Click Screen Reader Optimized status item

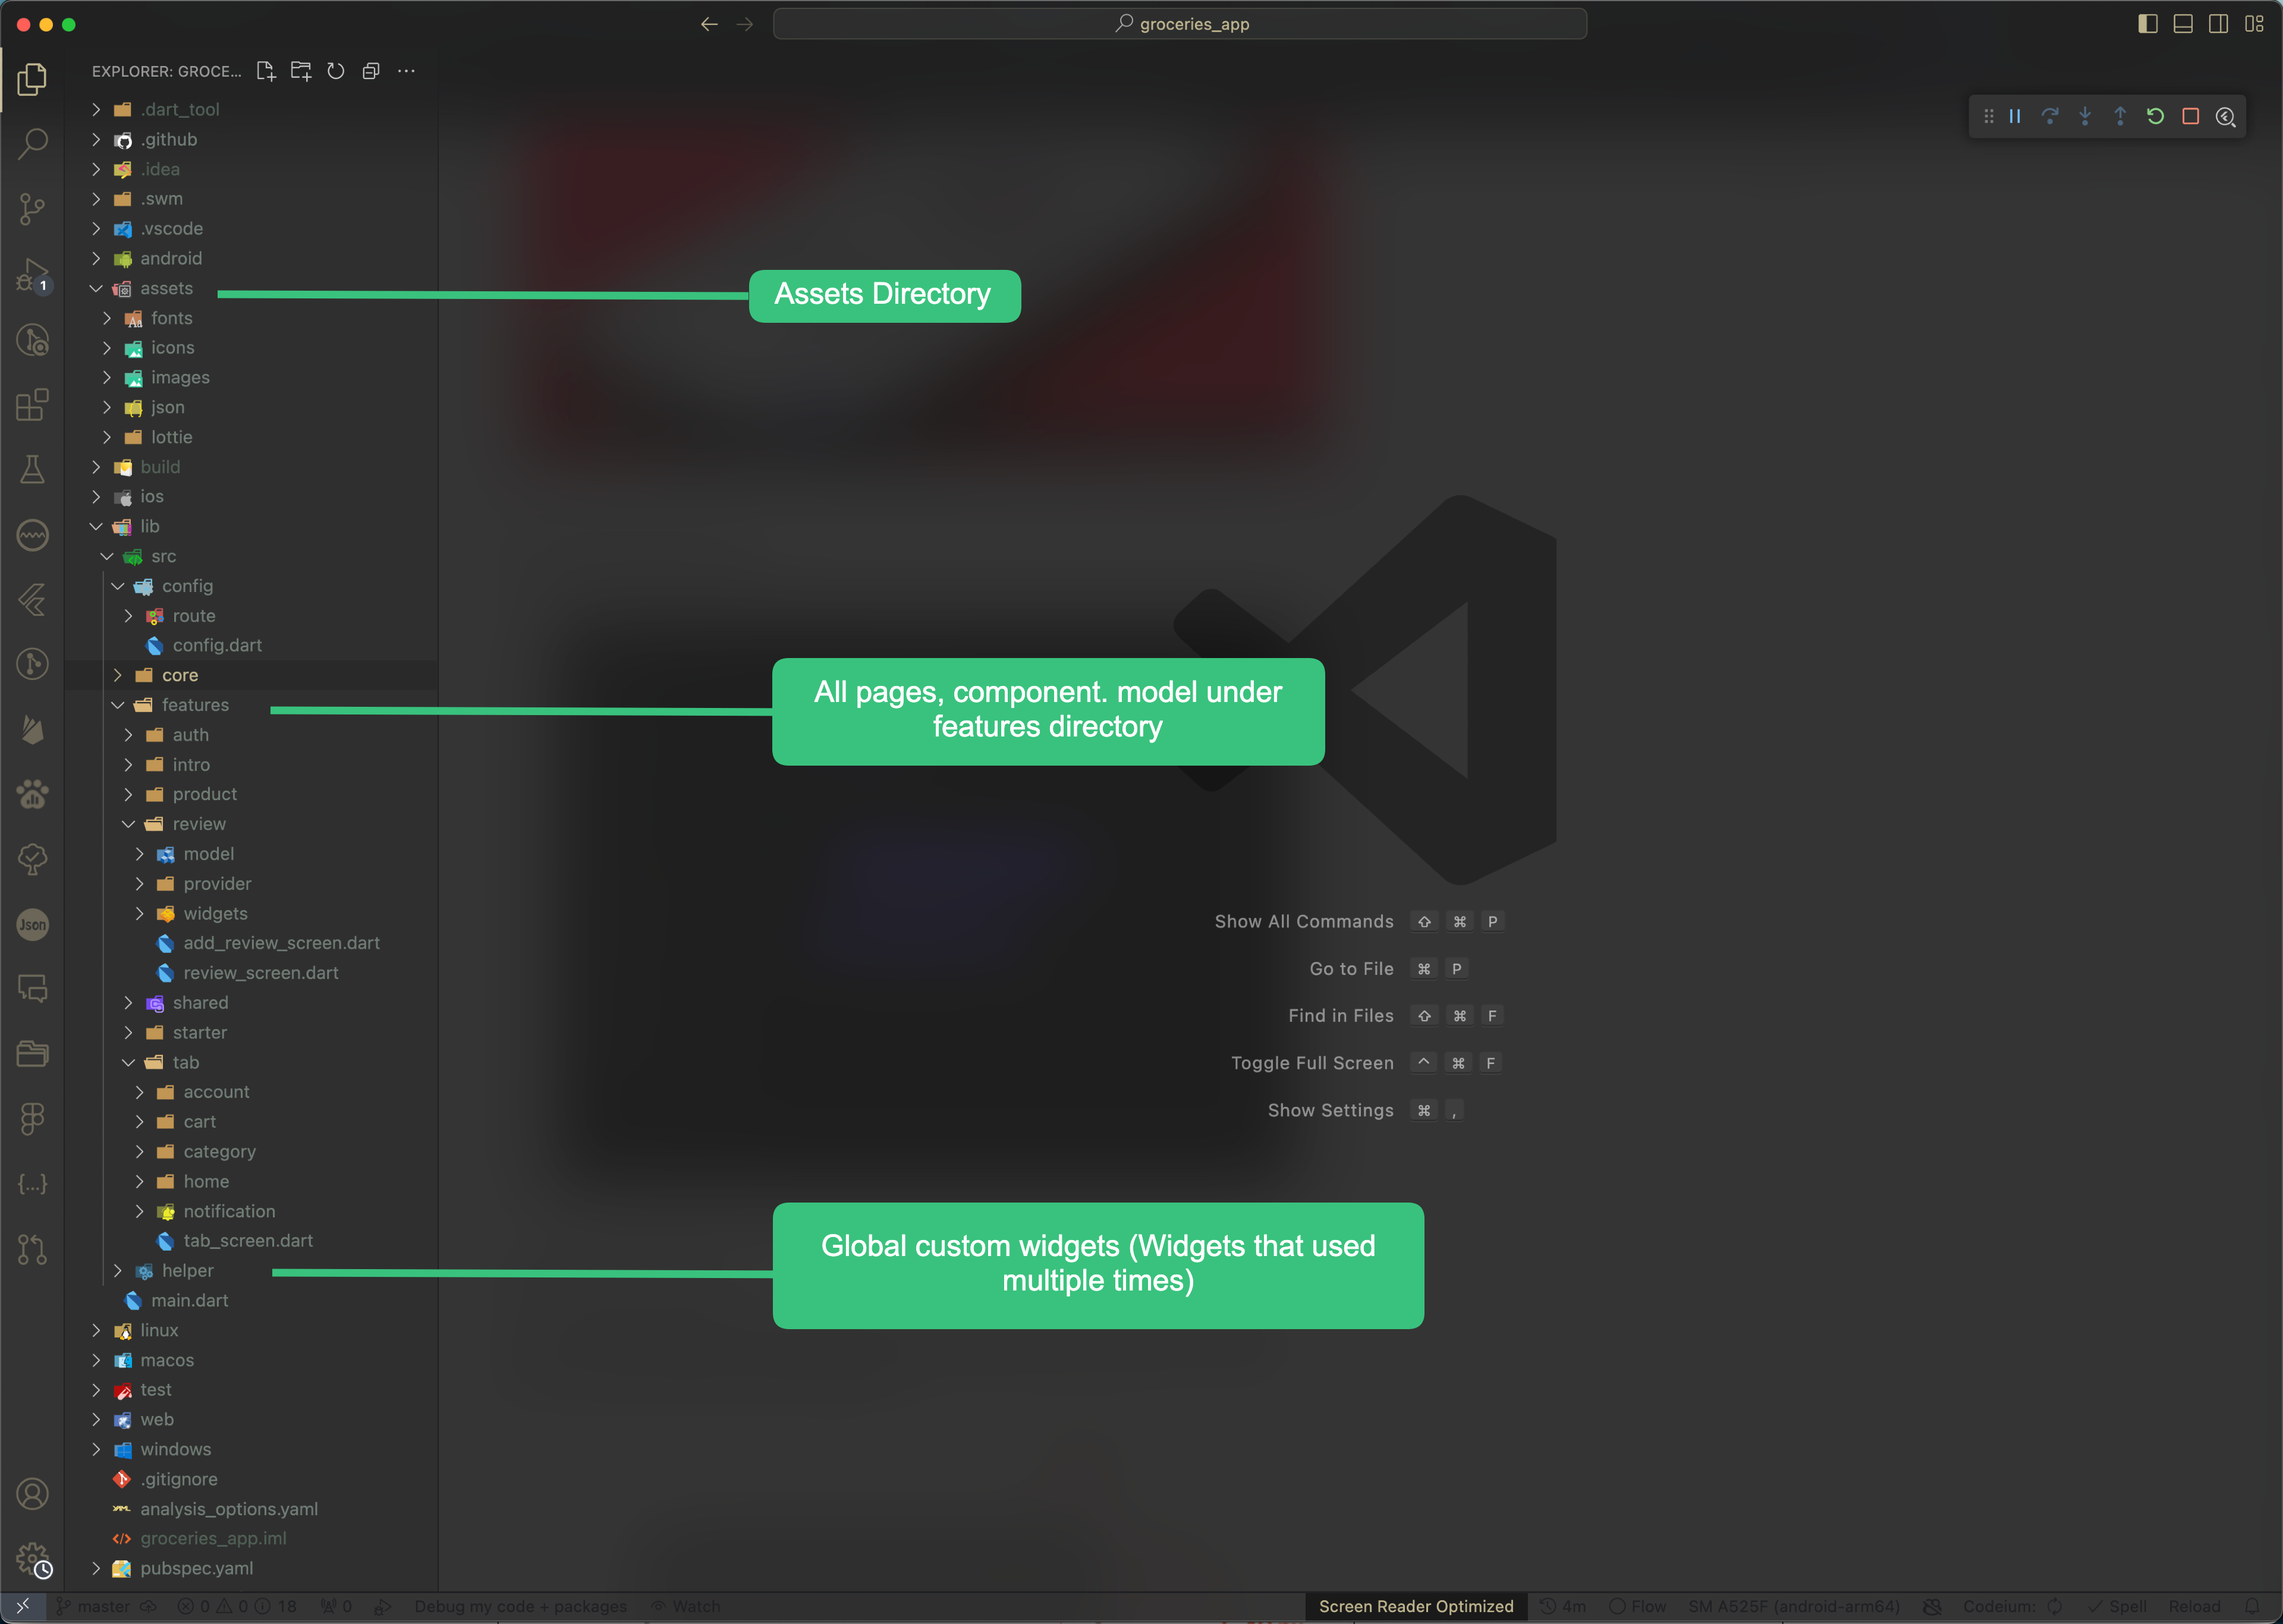(x=1416, y=1607)
